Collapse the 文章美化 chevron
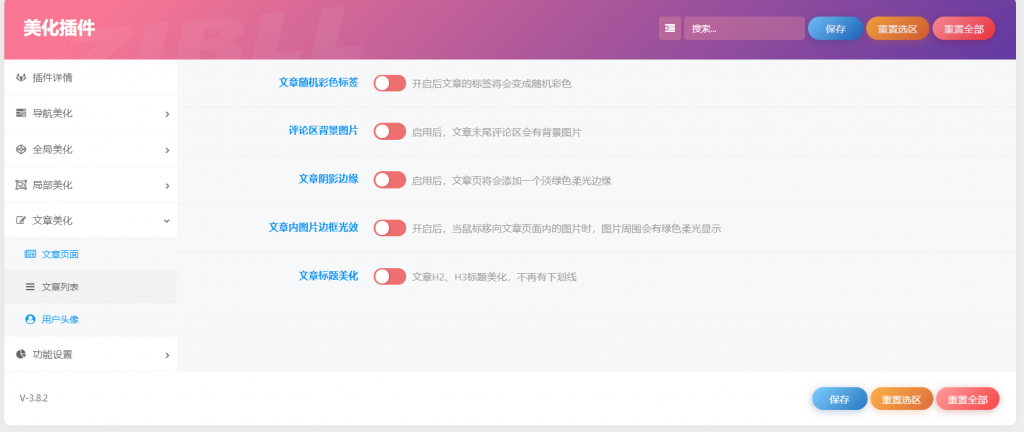This screenshot has height=432, width=1024. click(x=167, y=221)
